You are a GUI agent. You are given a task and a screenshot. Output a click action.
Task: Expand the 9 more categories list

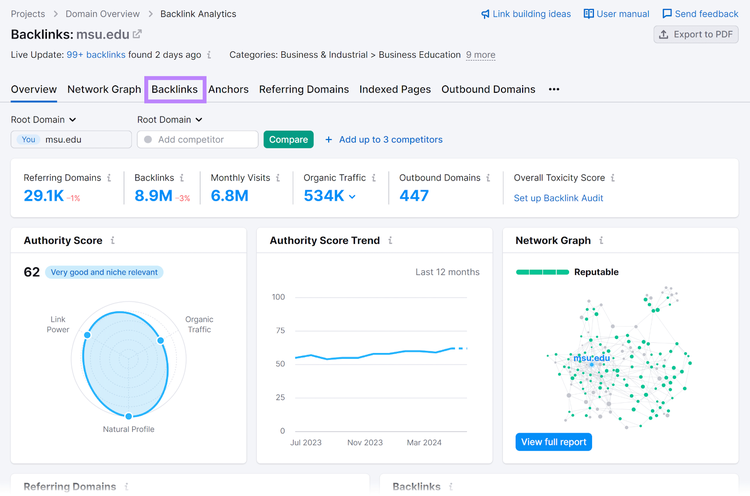pyautogui.click(x=481, y=55)
